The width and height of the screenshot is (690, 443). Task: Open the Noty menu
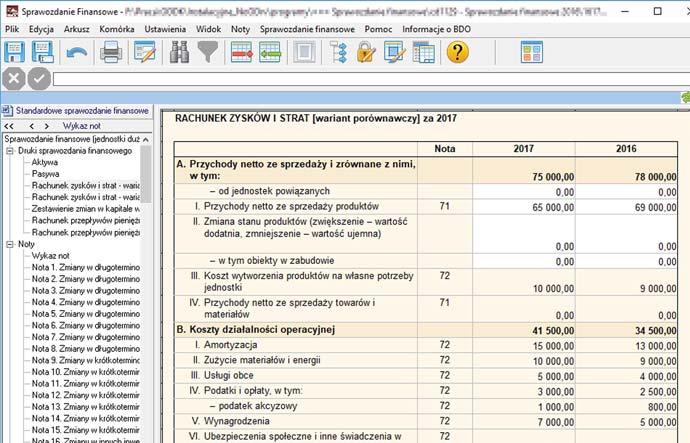[x=240, y=29]
